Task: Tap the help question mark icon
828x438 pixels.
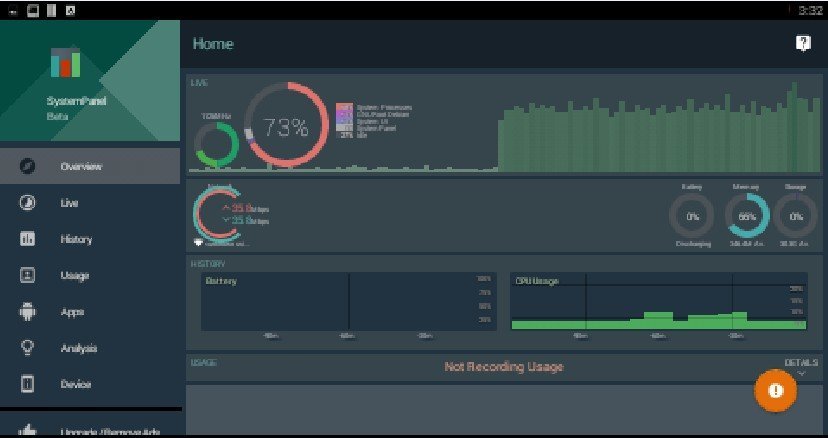Action: coord(802,43)
